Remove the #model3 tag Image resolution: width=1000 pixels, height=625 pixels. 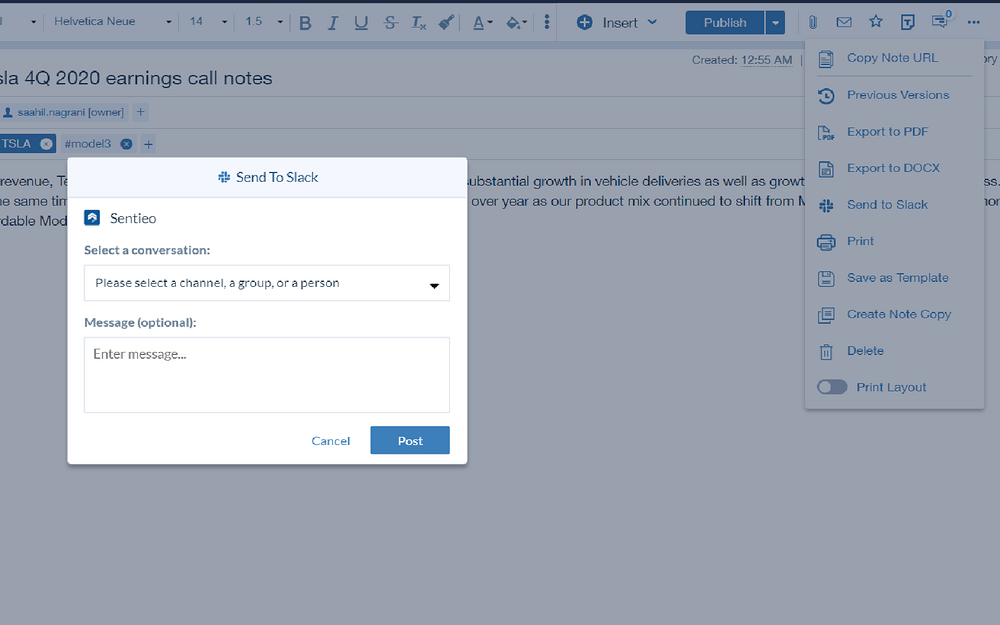coord(126,144)
